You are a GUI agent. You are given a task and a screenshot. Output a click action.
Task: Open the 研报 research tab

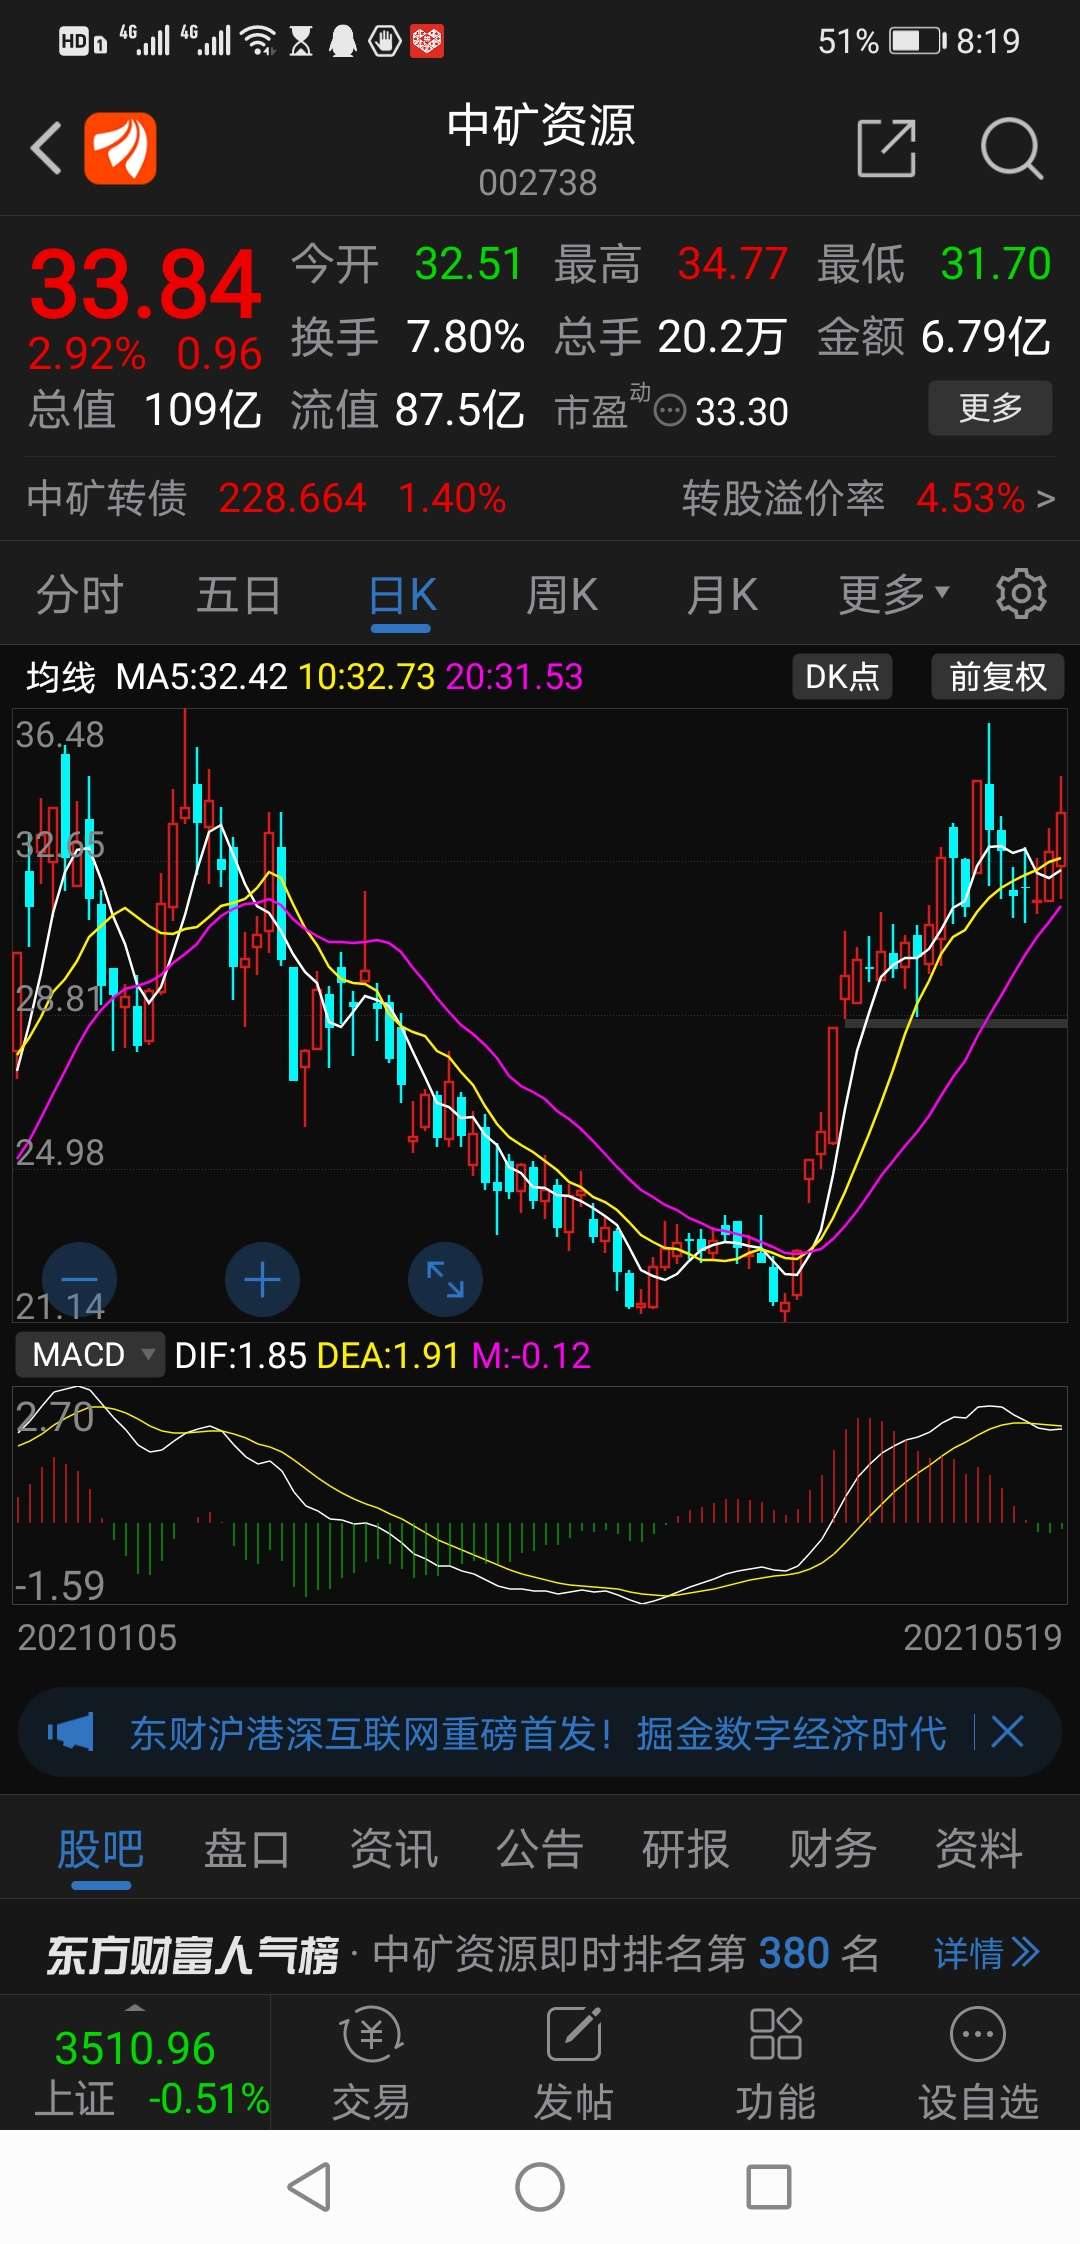[686, 1849]
